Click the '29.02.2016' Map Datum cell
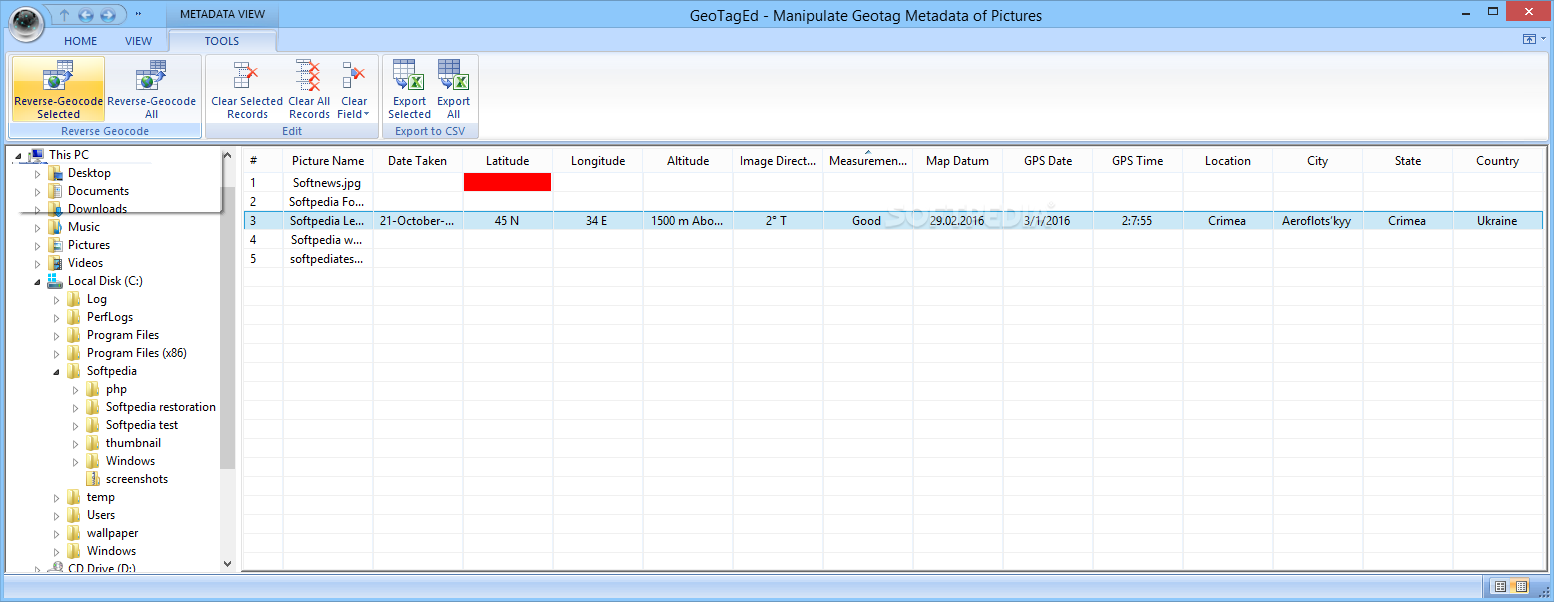The height and width of the screenshot is (602, 1554). [x=958, y=221]
